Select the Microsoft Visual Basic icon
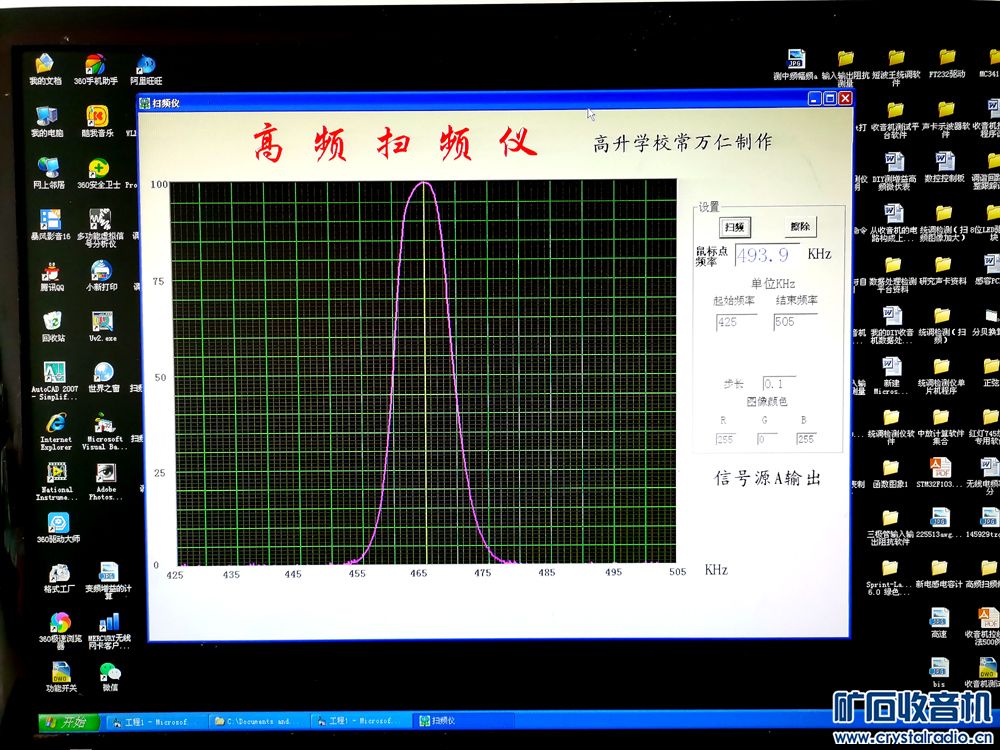Image resolution: width=1000 pixels, height=750 pixels. (x=105, y=432)
